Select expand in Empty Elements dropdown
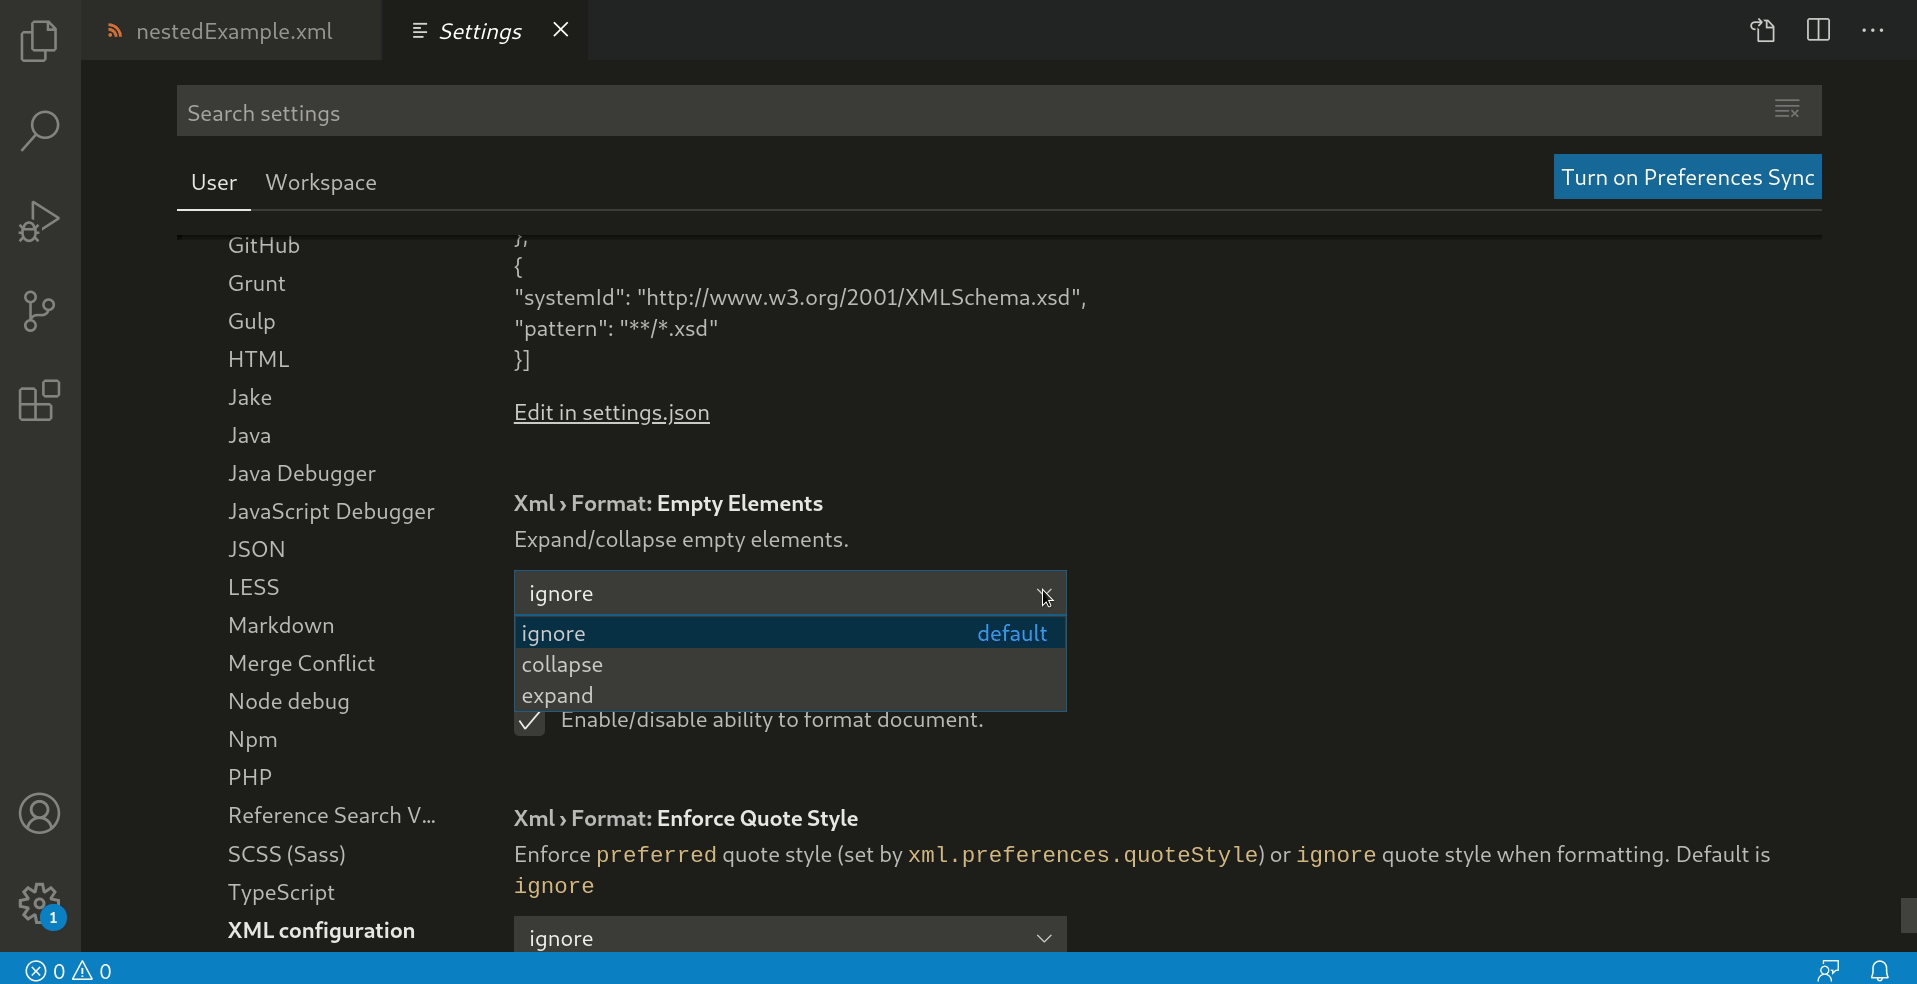Screen dimensions: 1917x984 coord(559,695)
